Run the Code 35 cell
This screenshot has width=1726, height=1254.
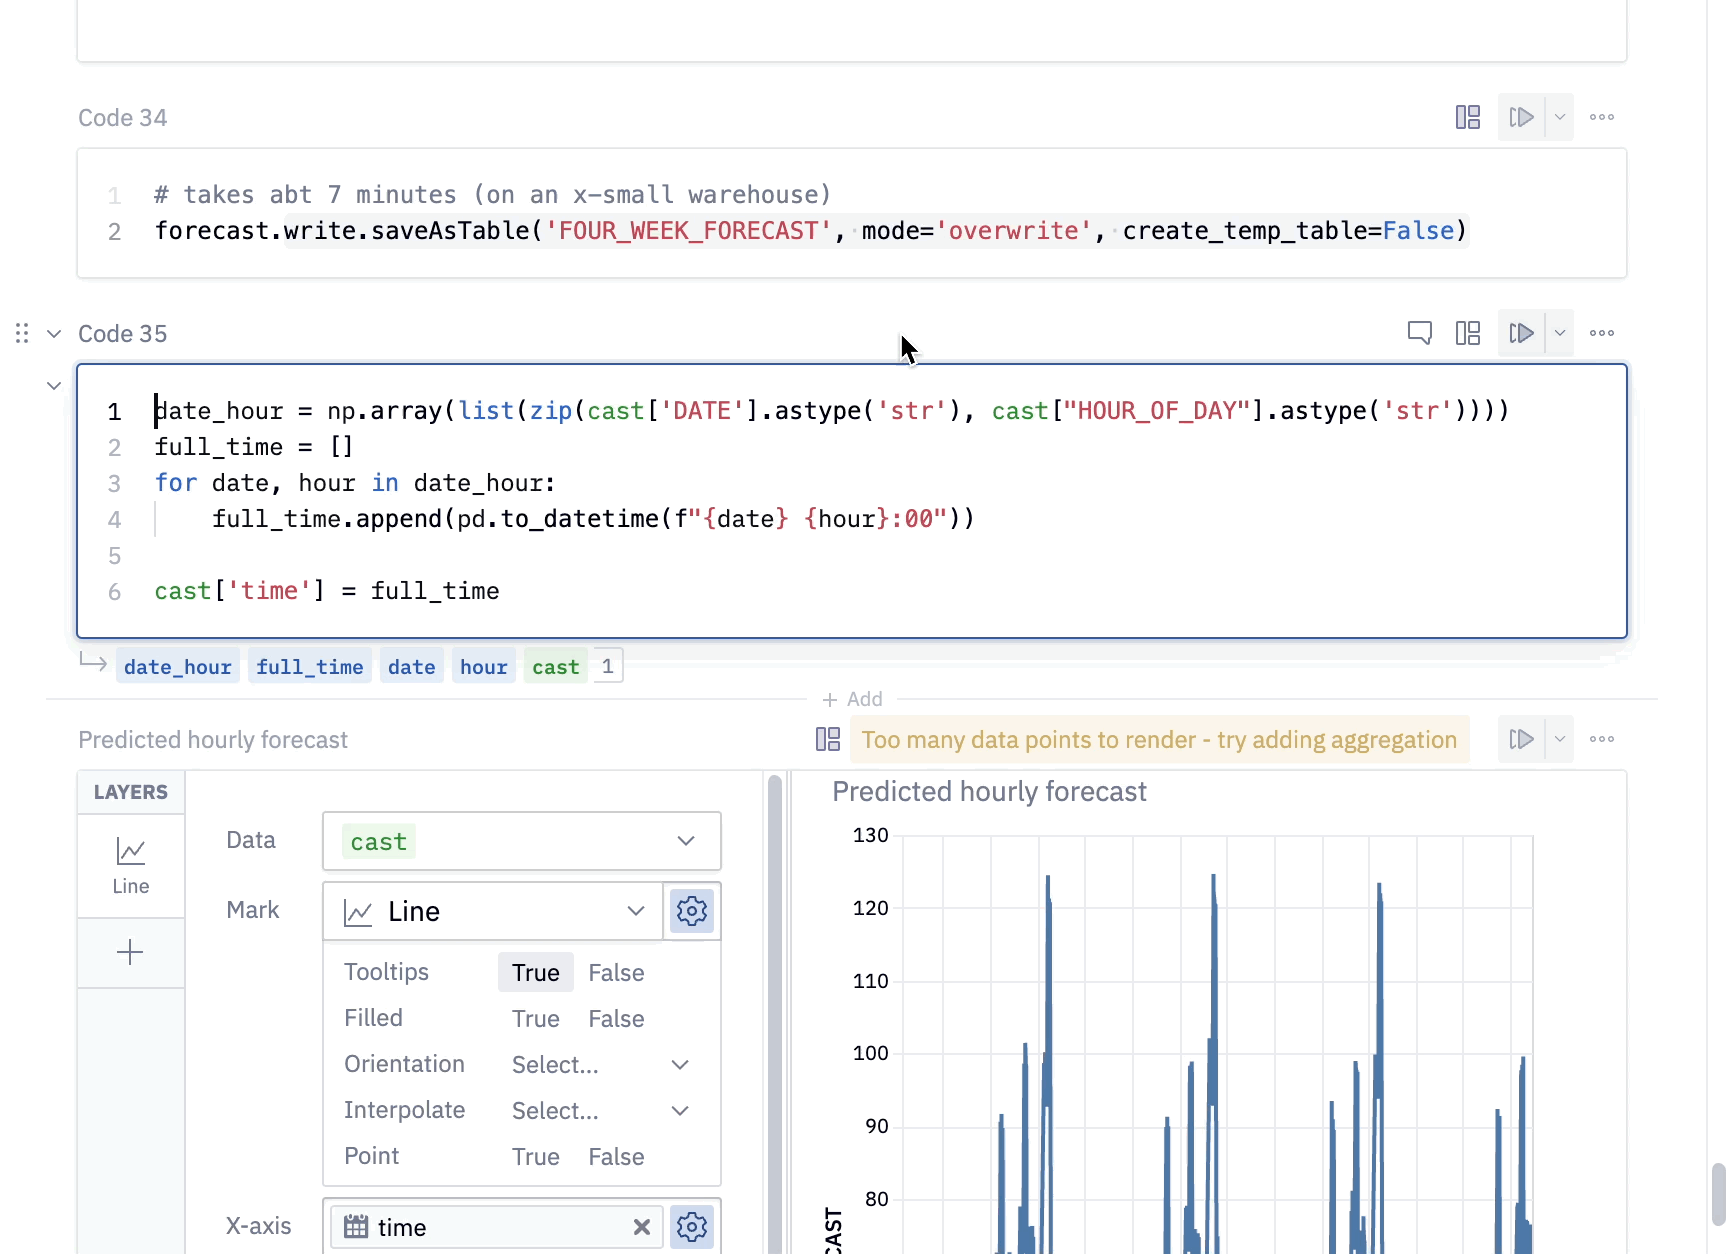click(1521, 333)
